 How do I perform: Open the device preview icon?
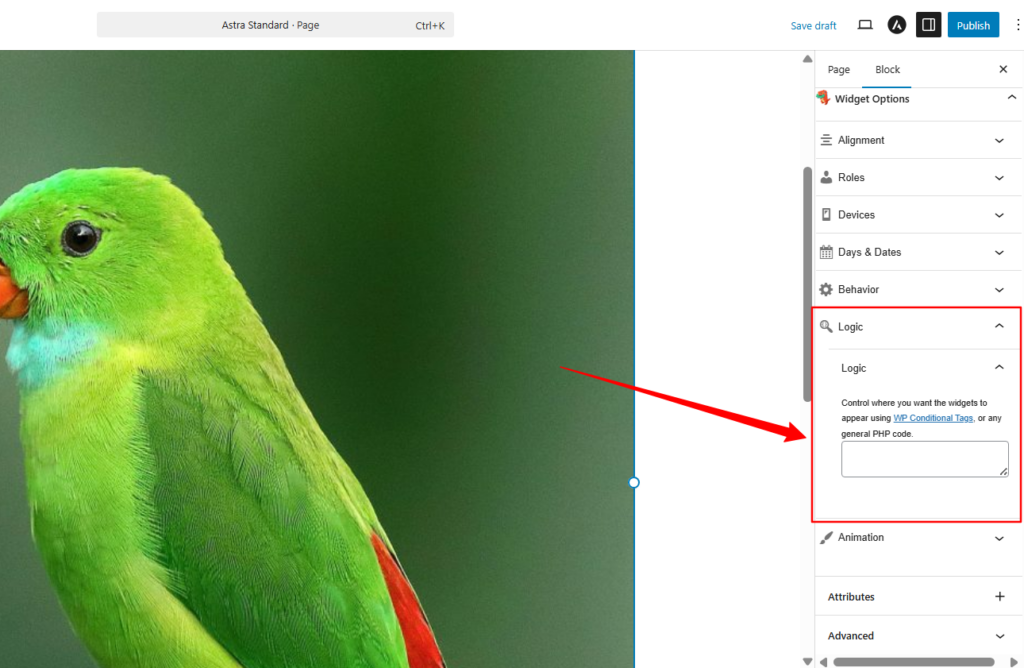click(865, 25)
